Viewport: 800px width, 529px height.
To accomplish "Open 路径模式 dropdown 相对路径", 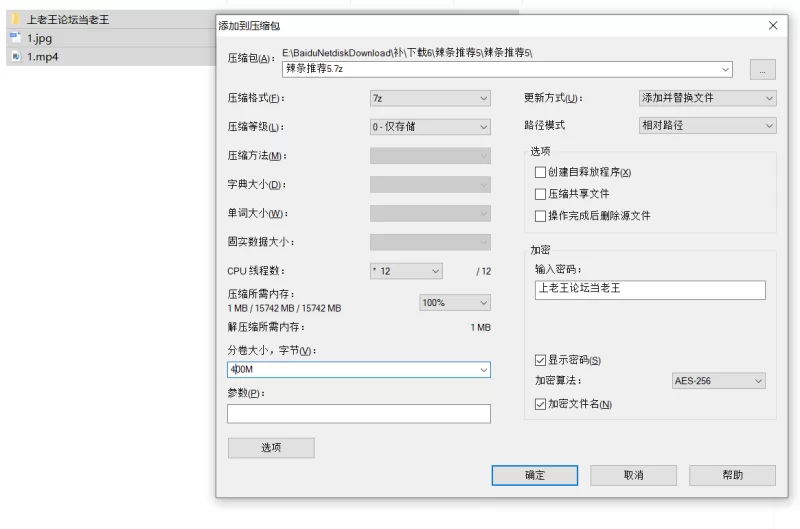I will [x=708, y=125].
